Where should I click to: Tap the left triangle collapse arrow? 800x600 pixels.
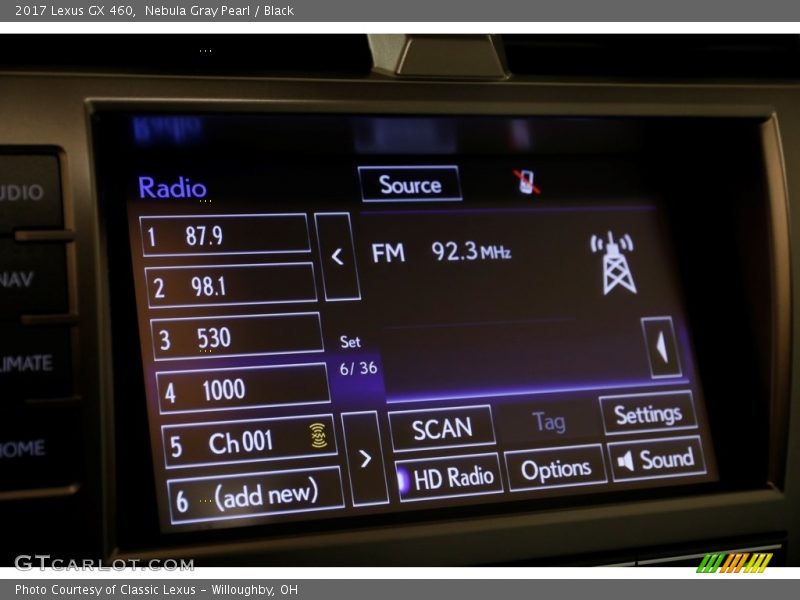tap(662, 347)
